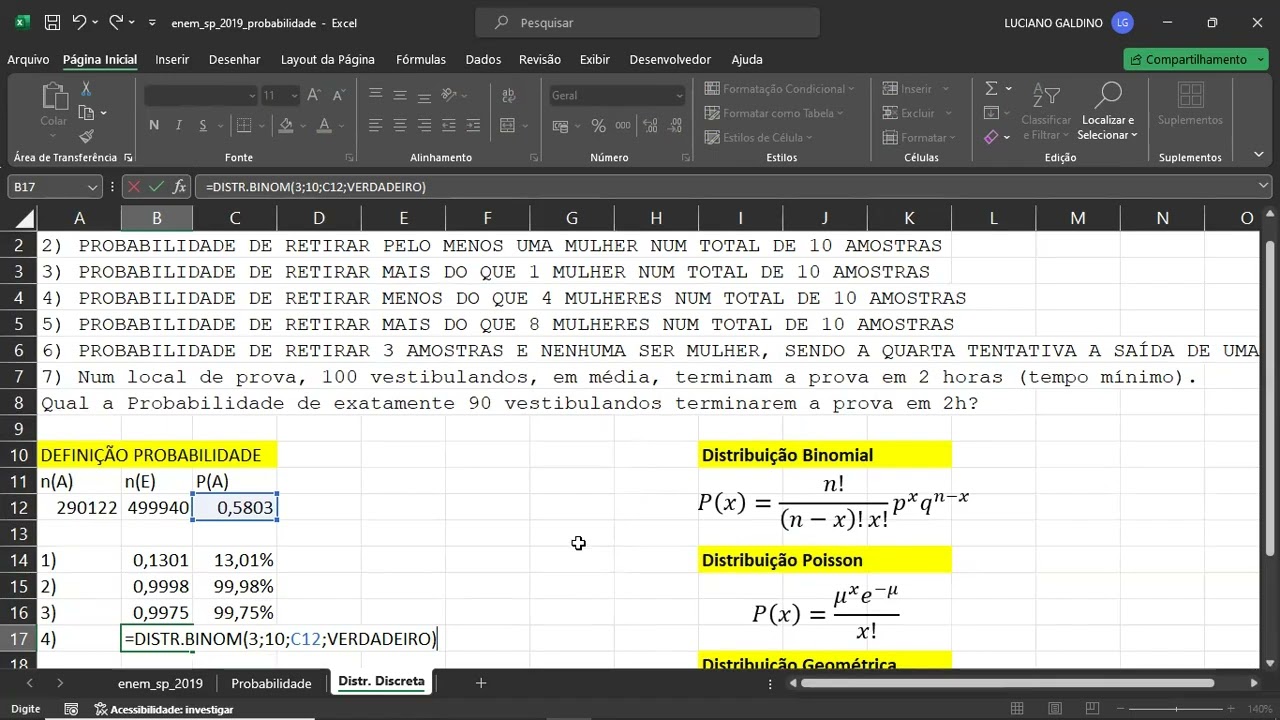The height and width of the screenshot is (720, 1280).
Task: Cancel formula entry with the X icon
Action: click(134, 186)
